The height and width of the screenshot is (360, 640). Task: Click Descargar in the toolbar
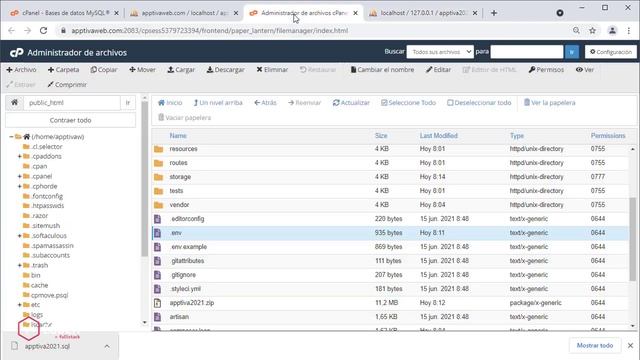coord(225,70)
